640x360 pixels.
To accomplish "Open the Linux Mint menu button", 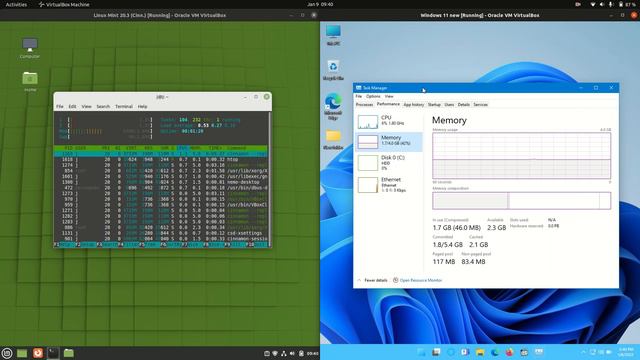I will point(7,353).
